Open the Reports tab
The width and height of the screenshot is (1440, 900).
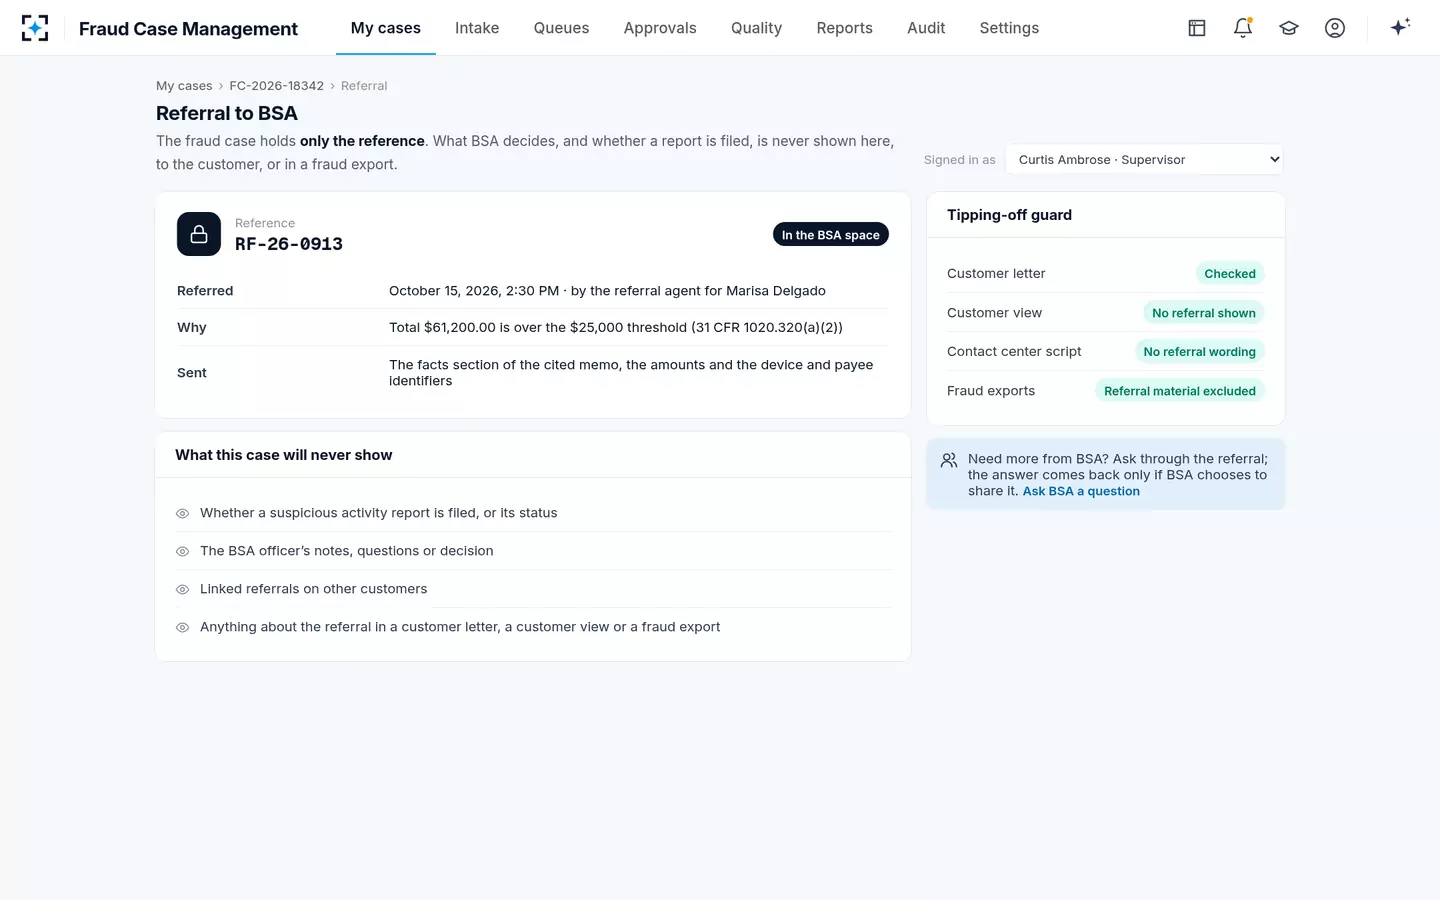tap(845, 28)
